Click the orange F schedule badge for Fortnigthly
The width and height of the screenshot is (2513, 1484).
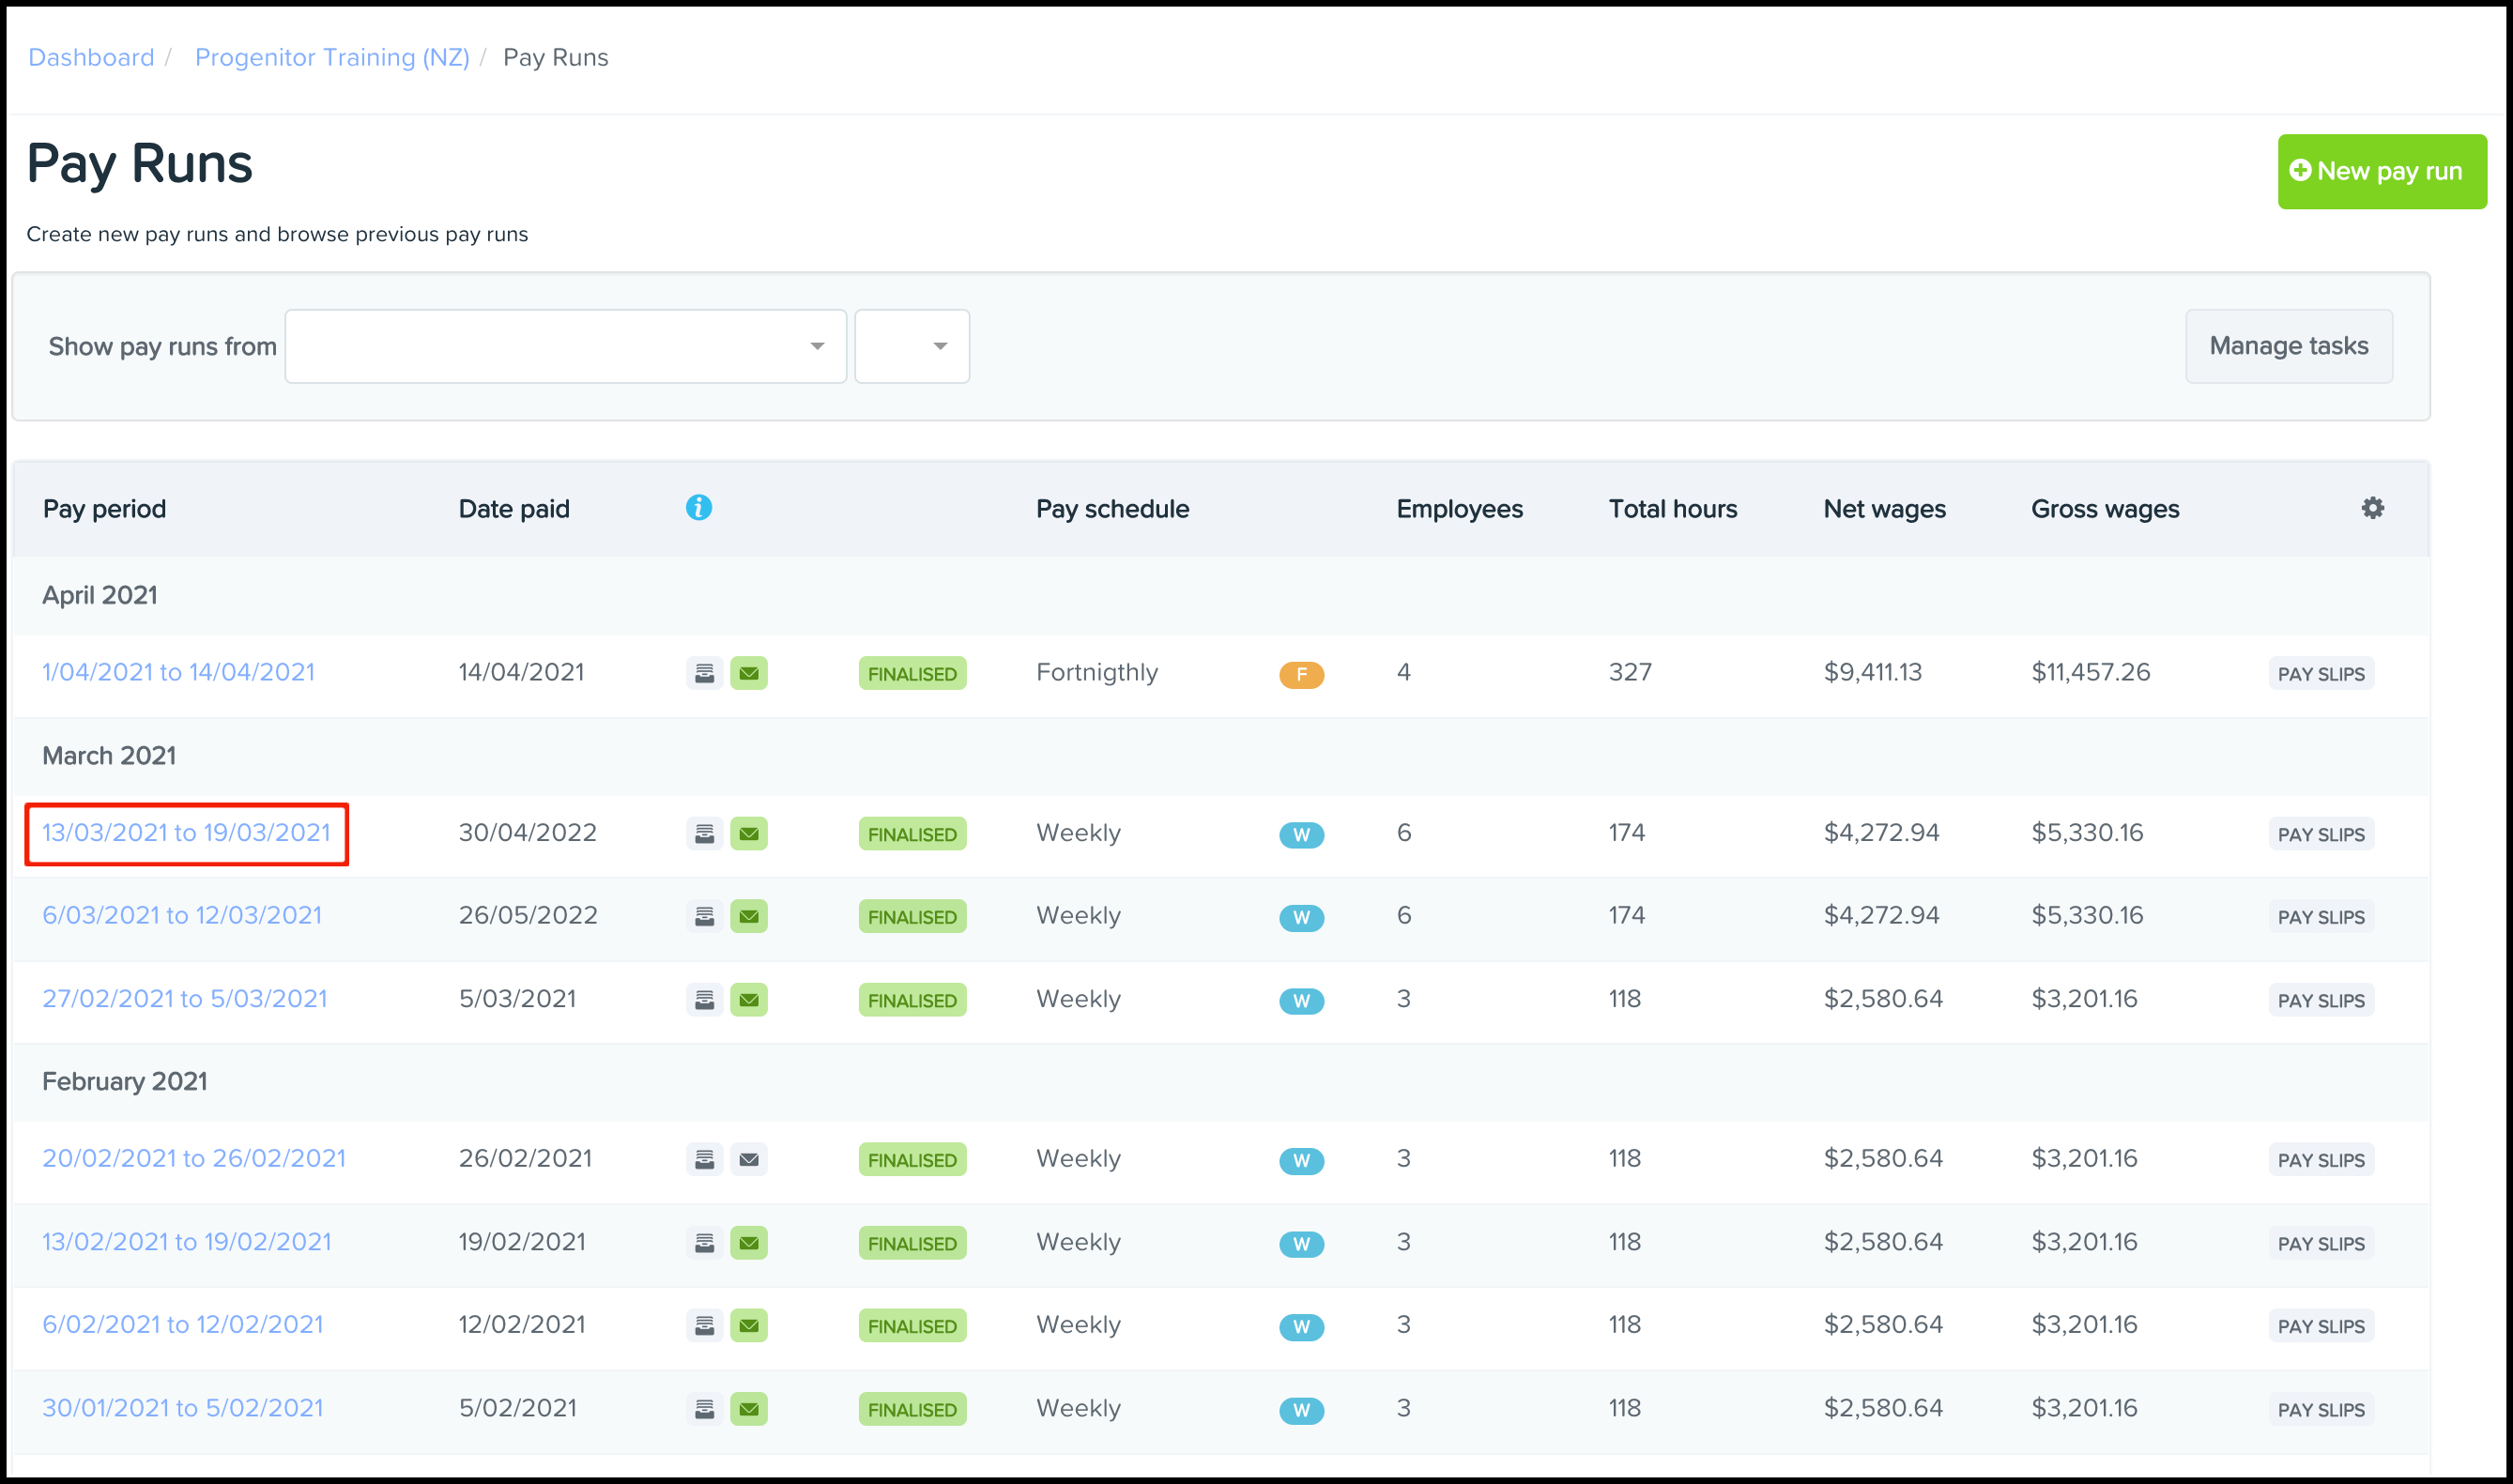tap(1301, 675)
